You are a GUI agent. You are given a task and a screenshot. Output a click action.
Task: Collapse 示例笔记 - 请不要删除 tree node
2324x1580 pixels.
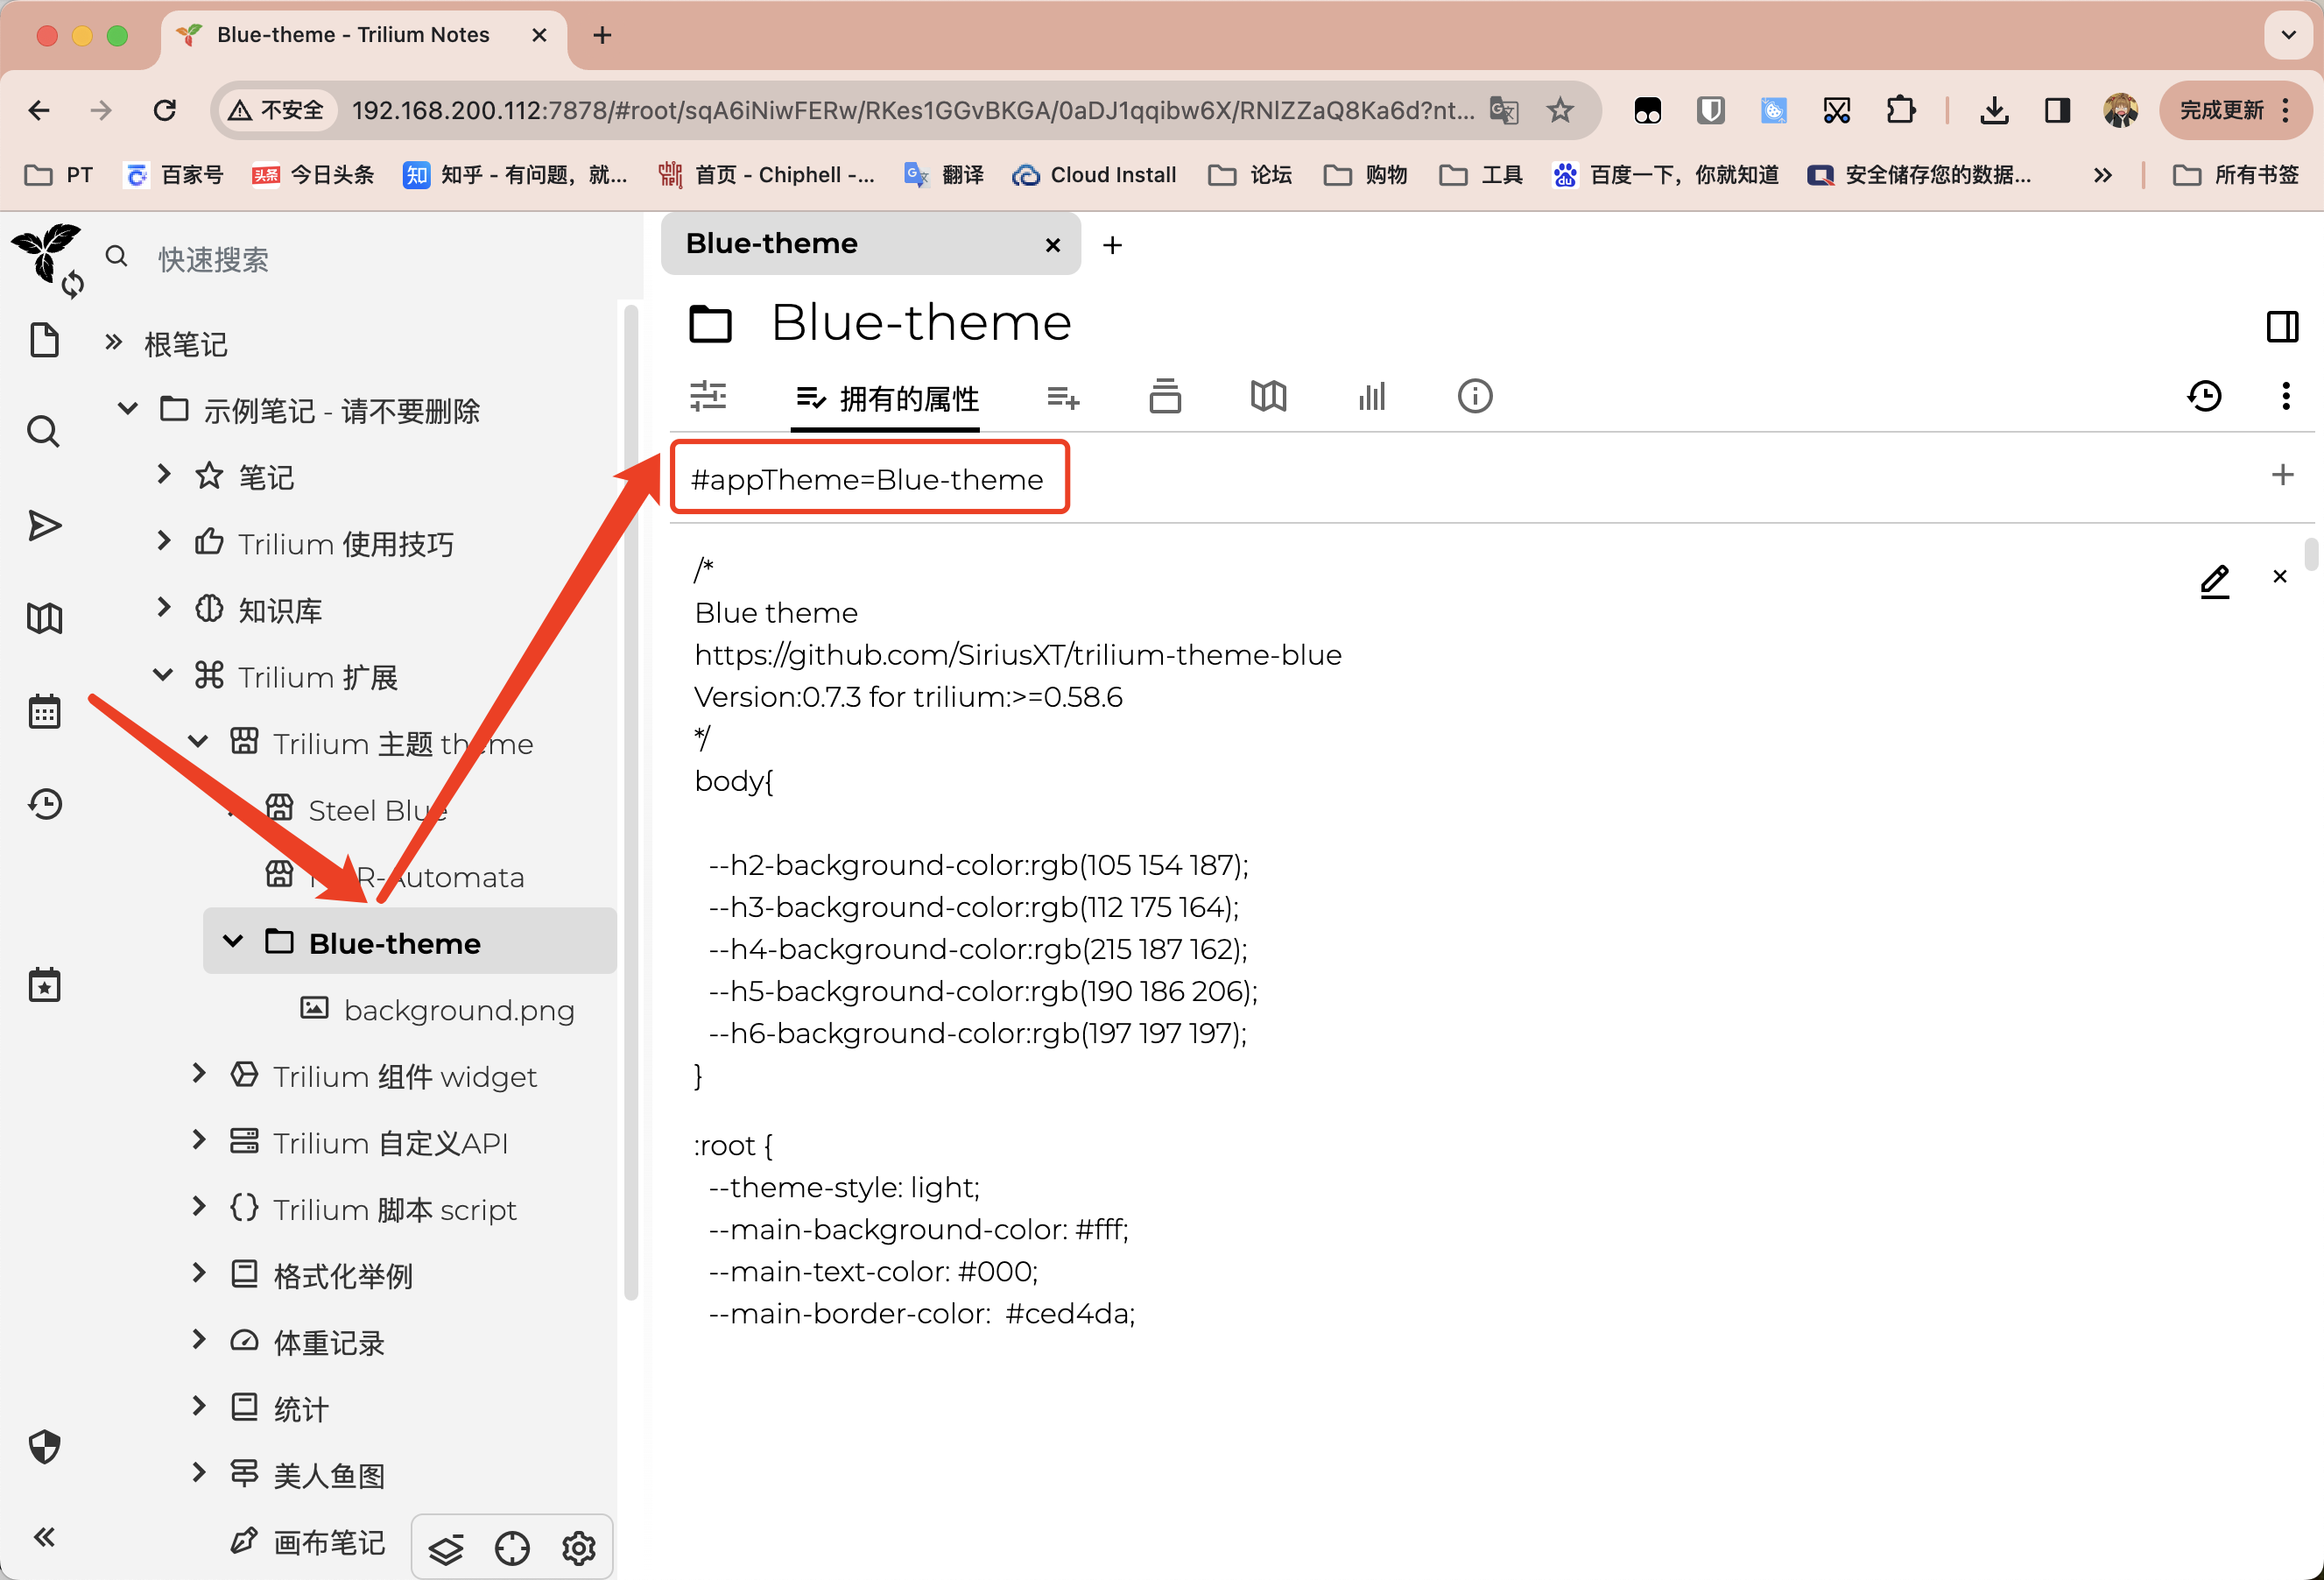pos(128,408)
